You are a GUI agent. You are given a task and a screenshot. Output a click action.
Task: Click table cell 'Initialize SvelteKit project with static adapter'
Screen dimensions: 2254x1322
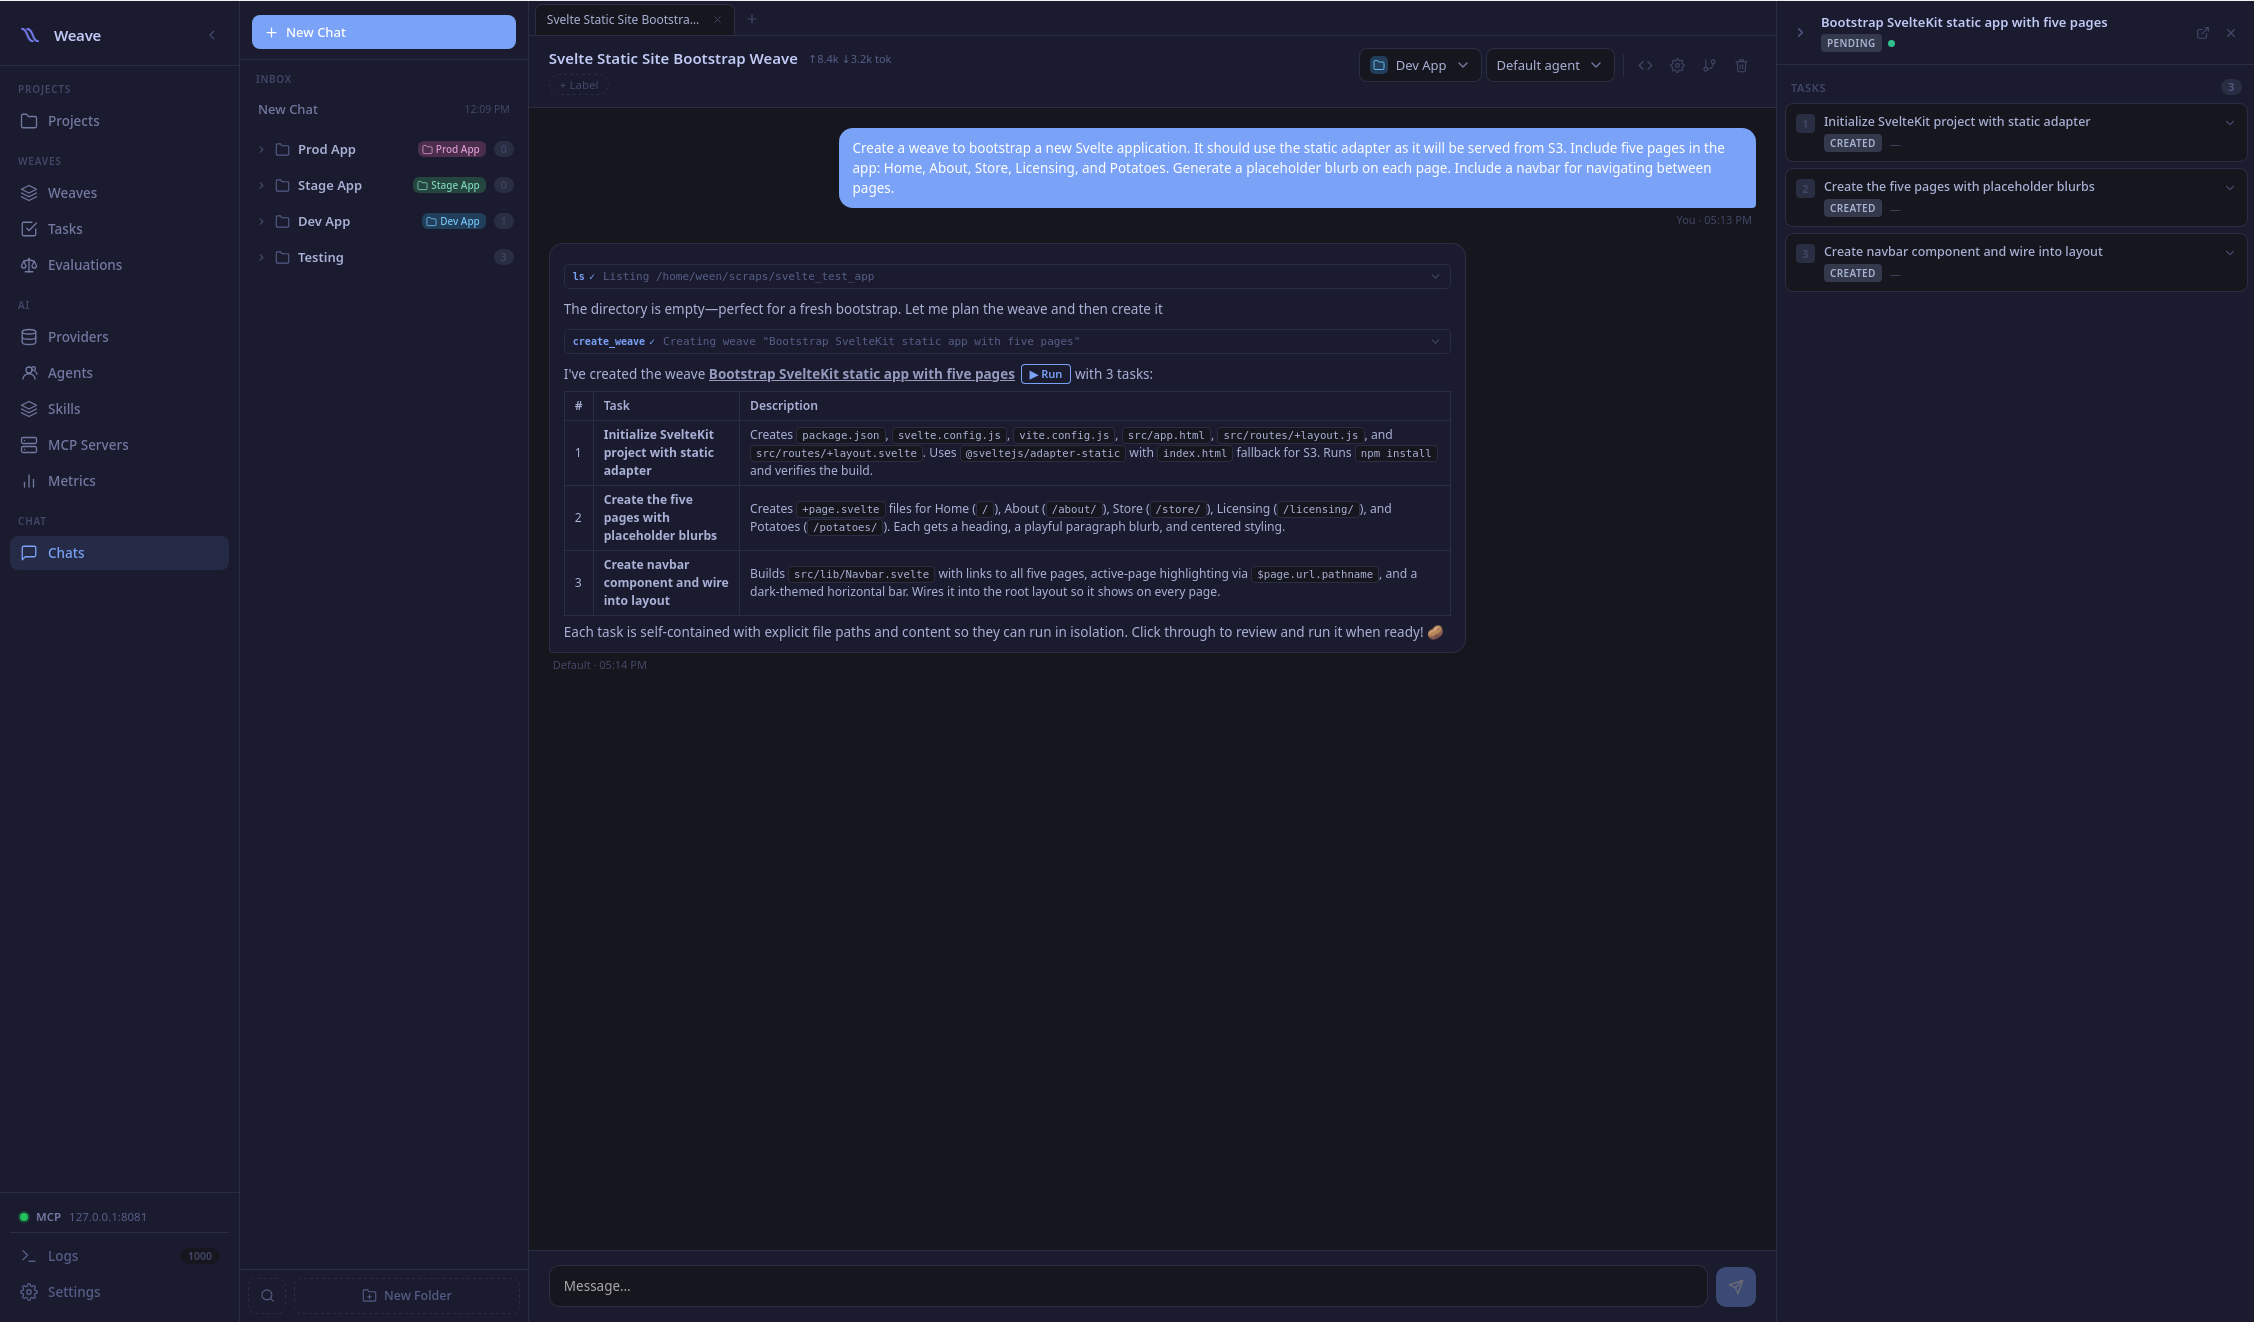(x=666, y=453)
